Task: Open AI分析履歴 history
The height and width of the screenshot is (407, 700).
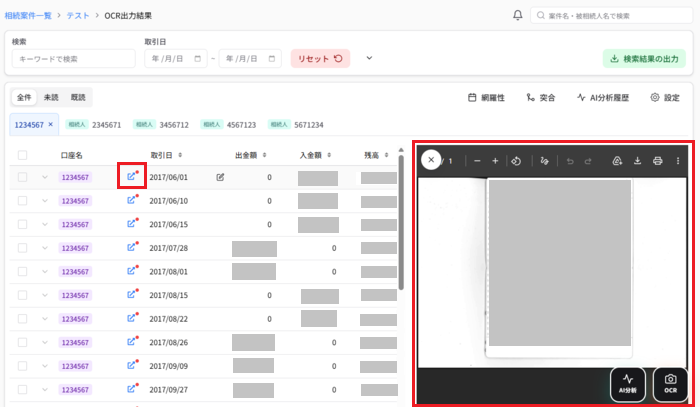Action: pos(603,97)
